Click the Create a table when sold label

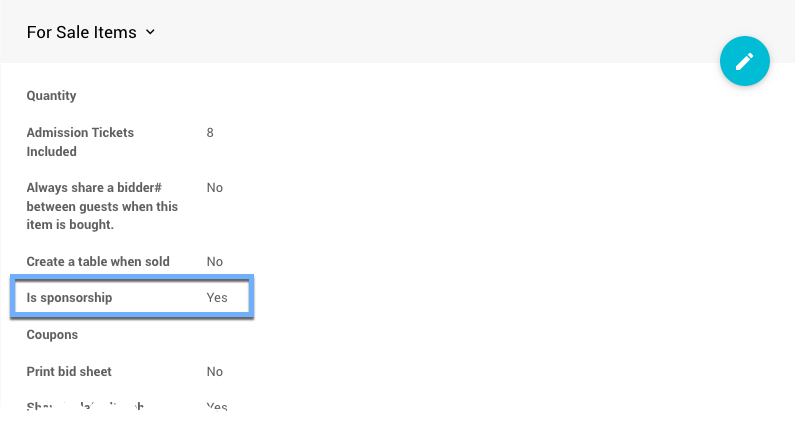click(x=98, y=262)
